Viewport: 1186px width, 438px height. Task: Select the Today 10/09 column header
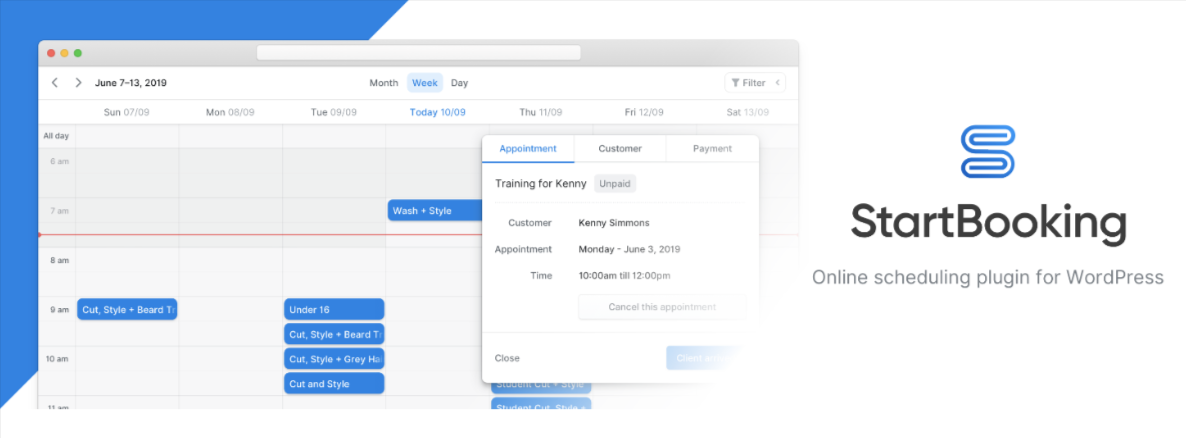[437, 112]
